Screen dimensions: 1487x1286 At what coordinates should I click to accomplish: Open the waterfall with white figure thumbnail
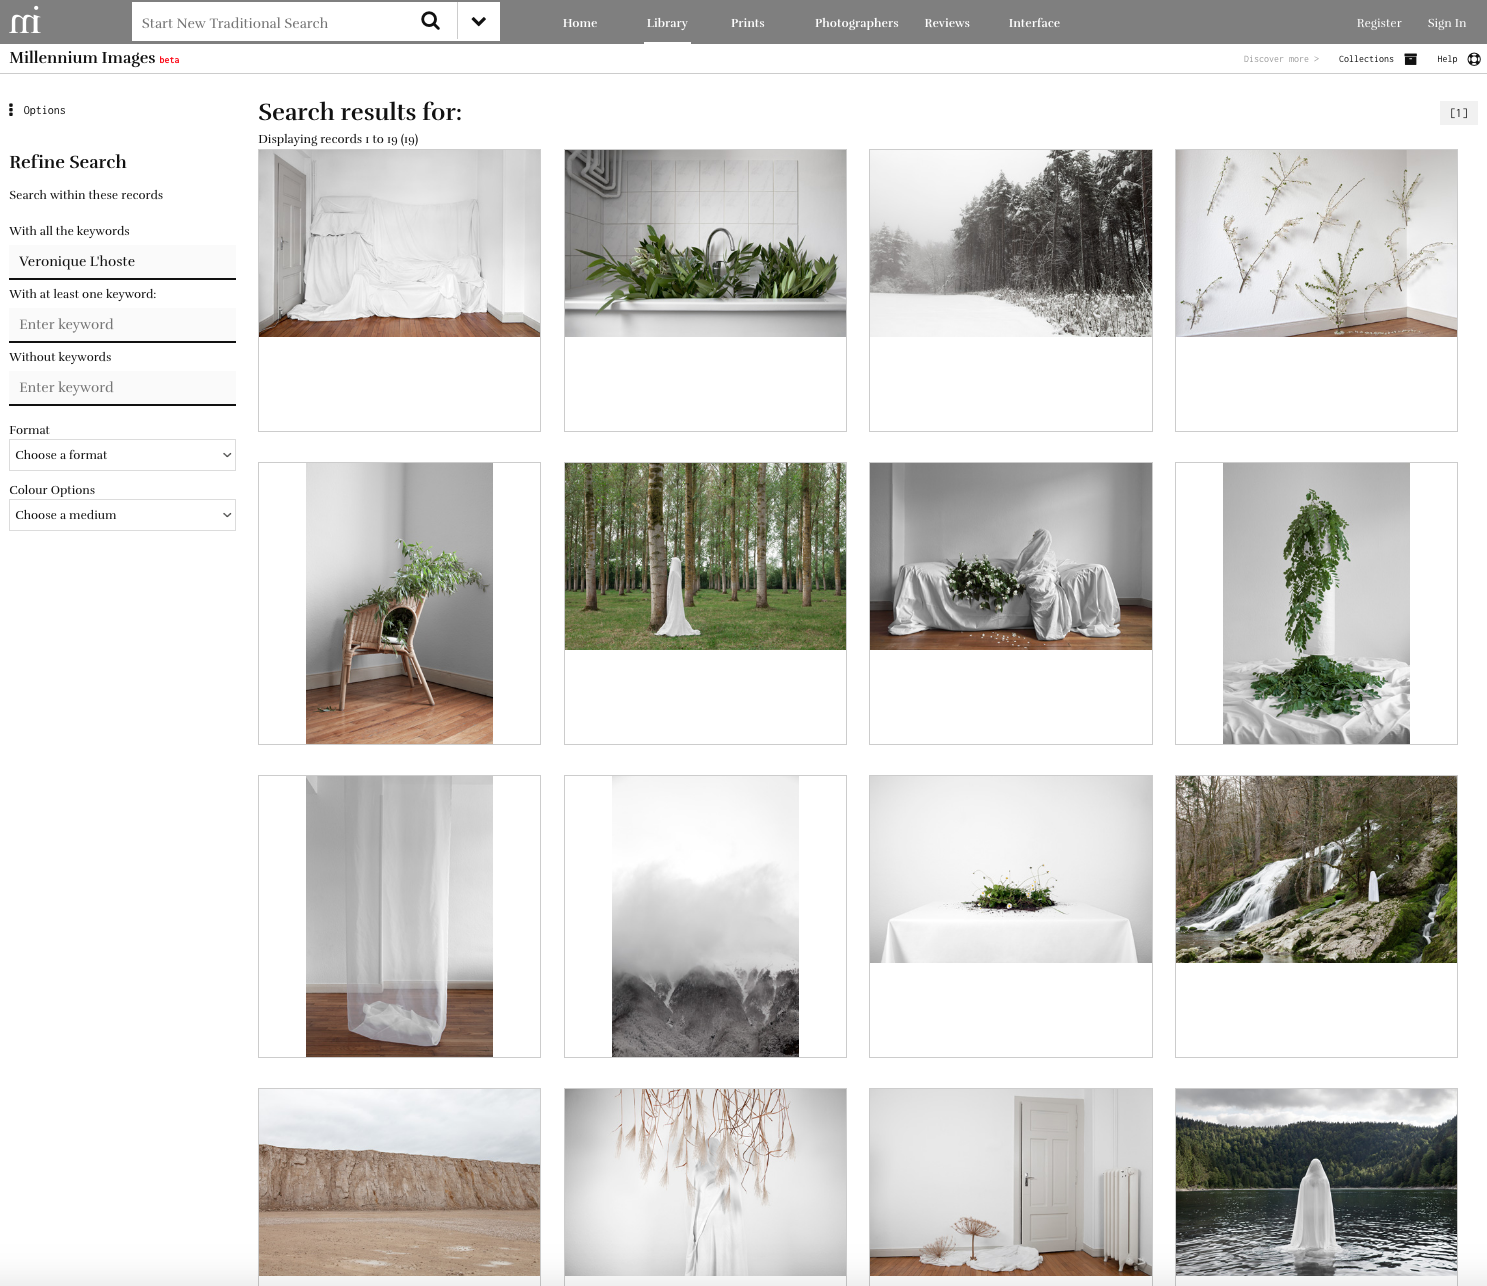click(x=1316, y=869)
